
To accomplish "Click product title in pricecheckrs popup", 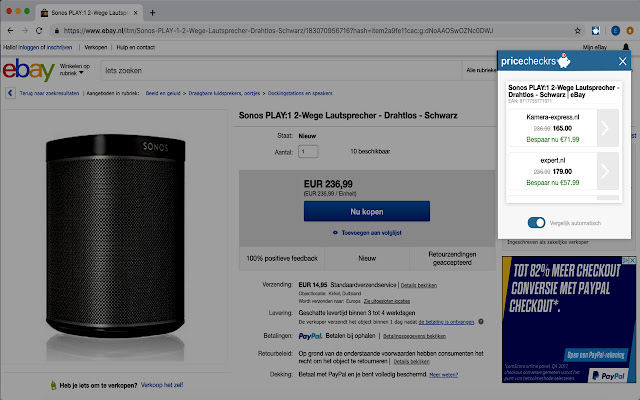I will [563, 91].
